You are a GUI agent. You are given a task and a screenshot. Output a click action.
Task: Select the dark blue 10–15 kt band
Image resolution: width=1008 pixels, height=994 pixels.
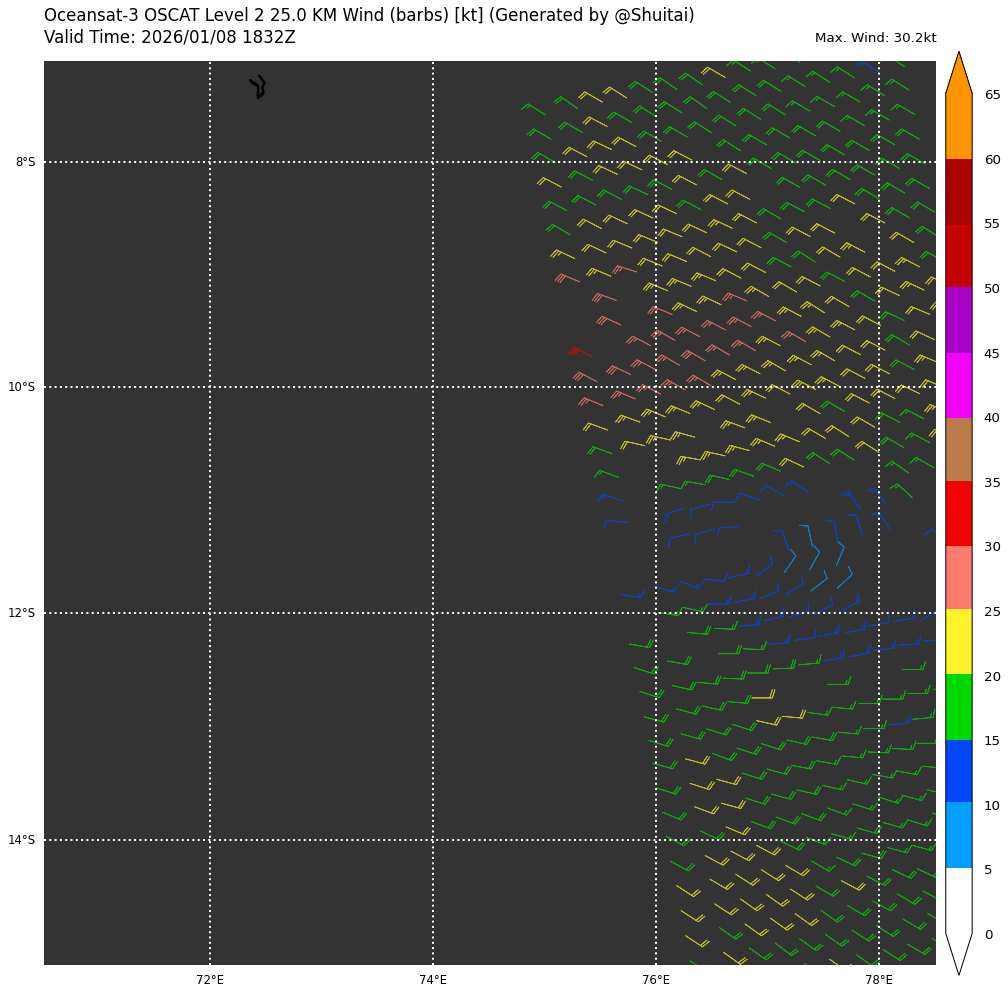958,771
